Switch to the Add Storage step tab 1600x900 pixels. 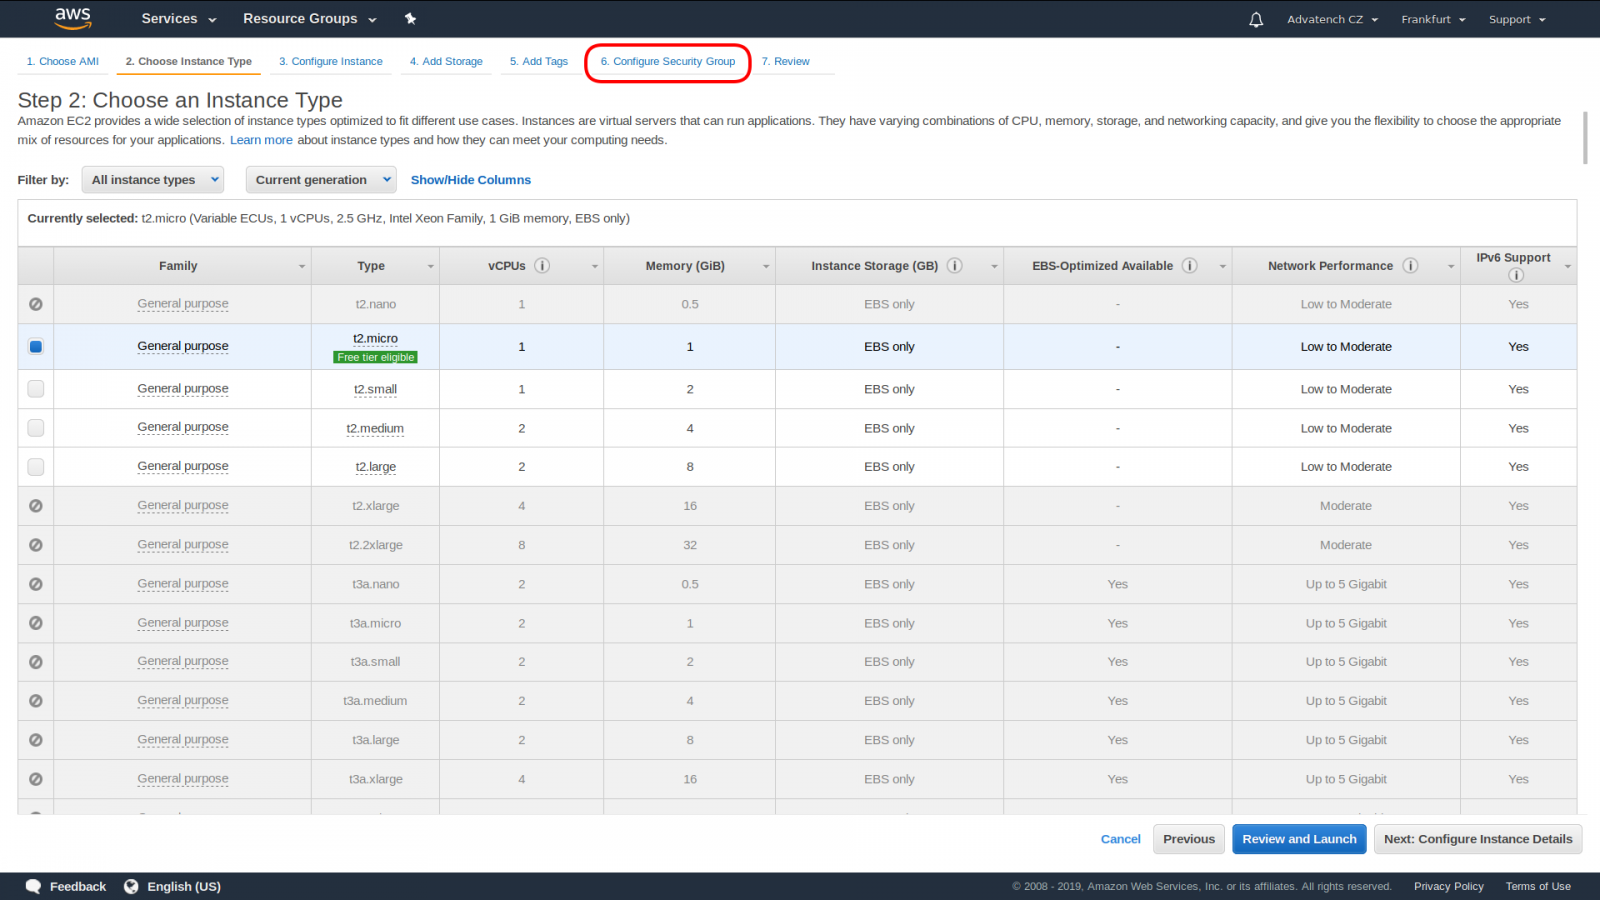click(446, 62)
